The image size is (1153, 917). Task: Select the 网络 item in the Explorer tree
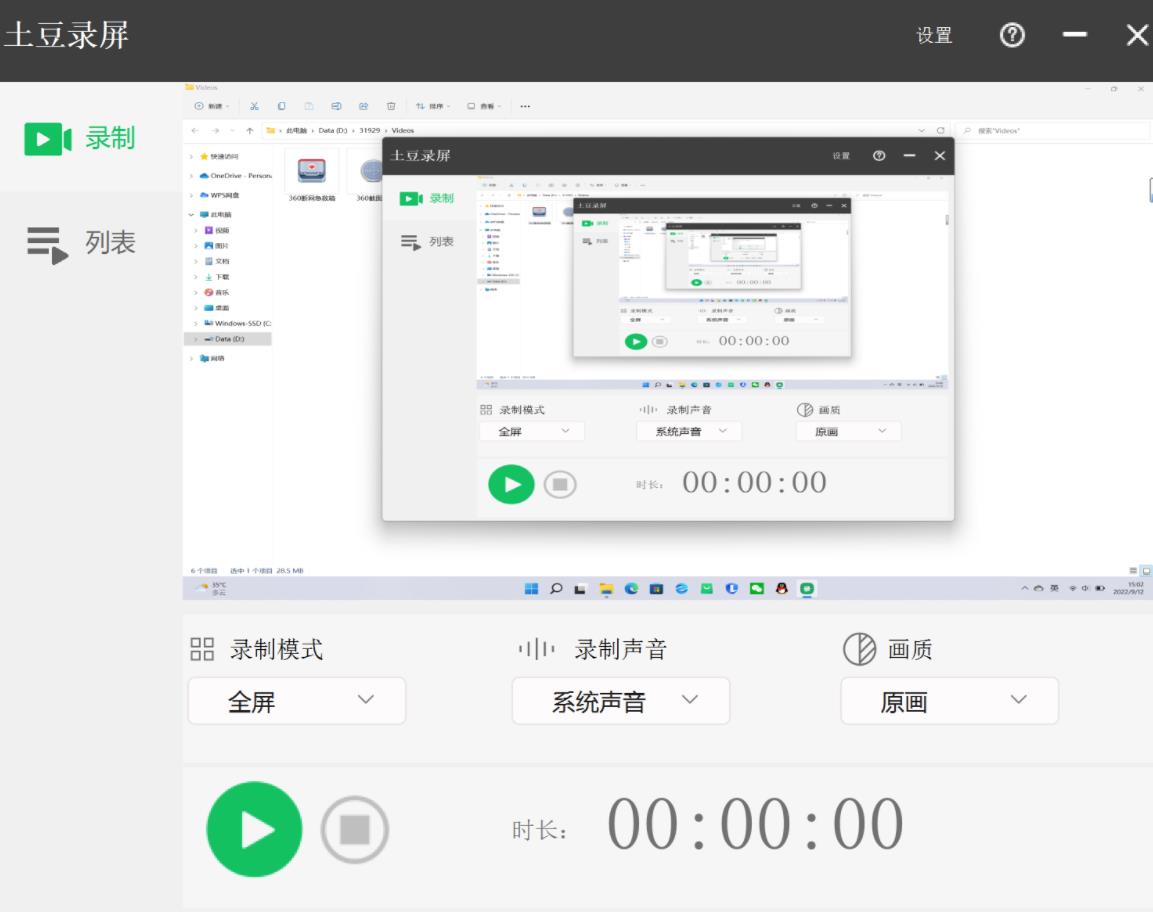coord(212,358)
